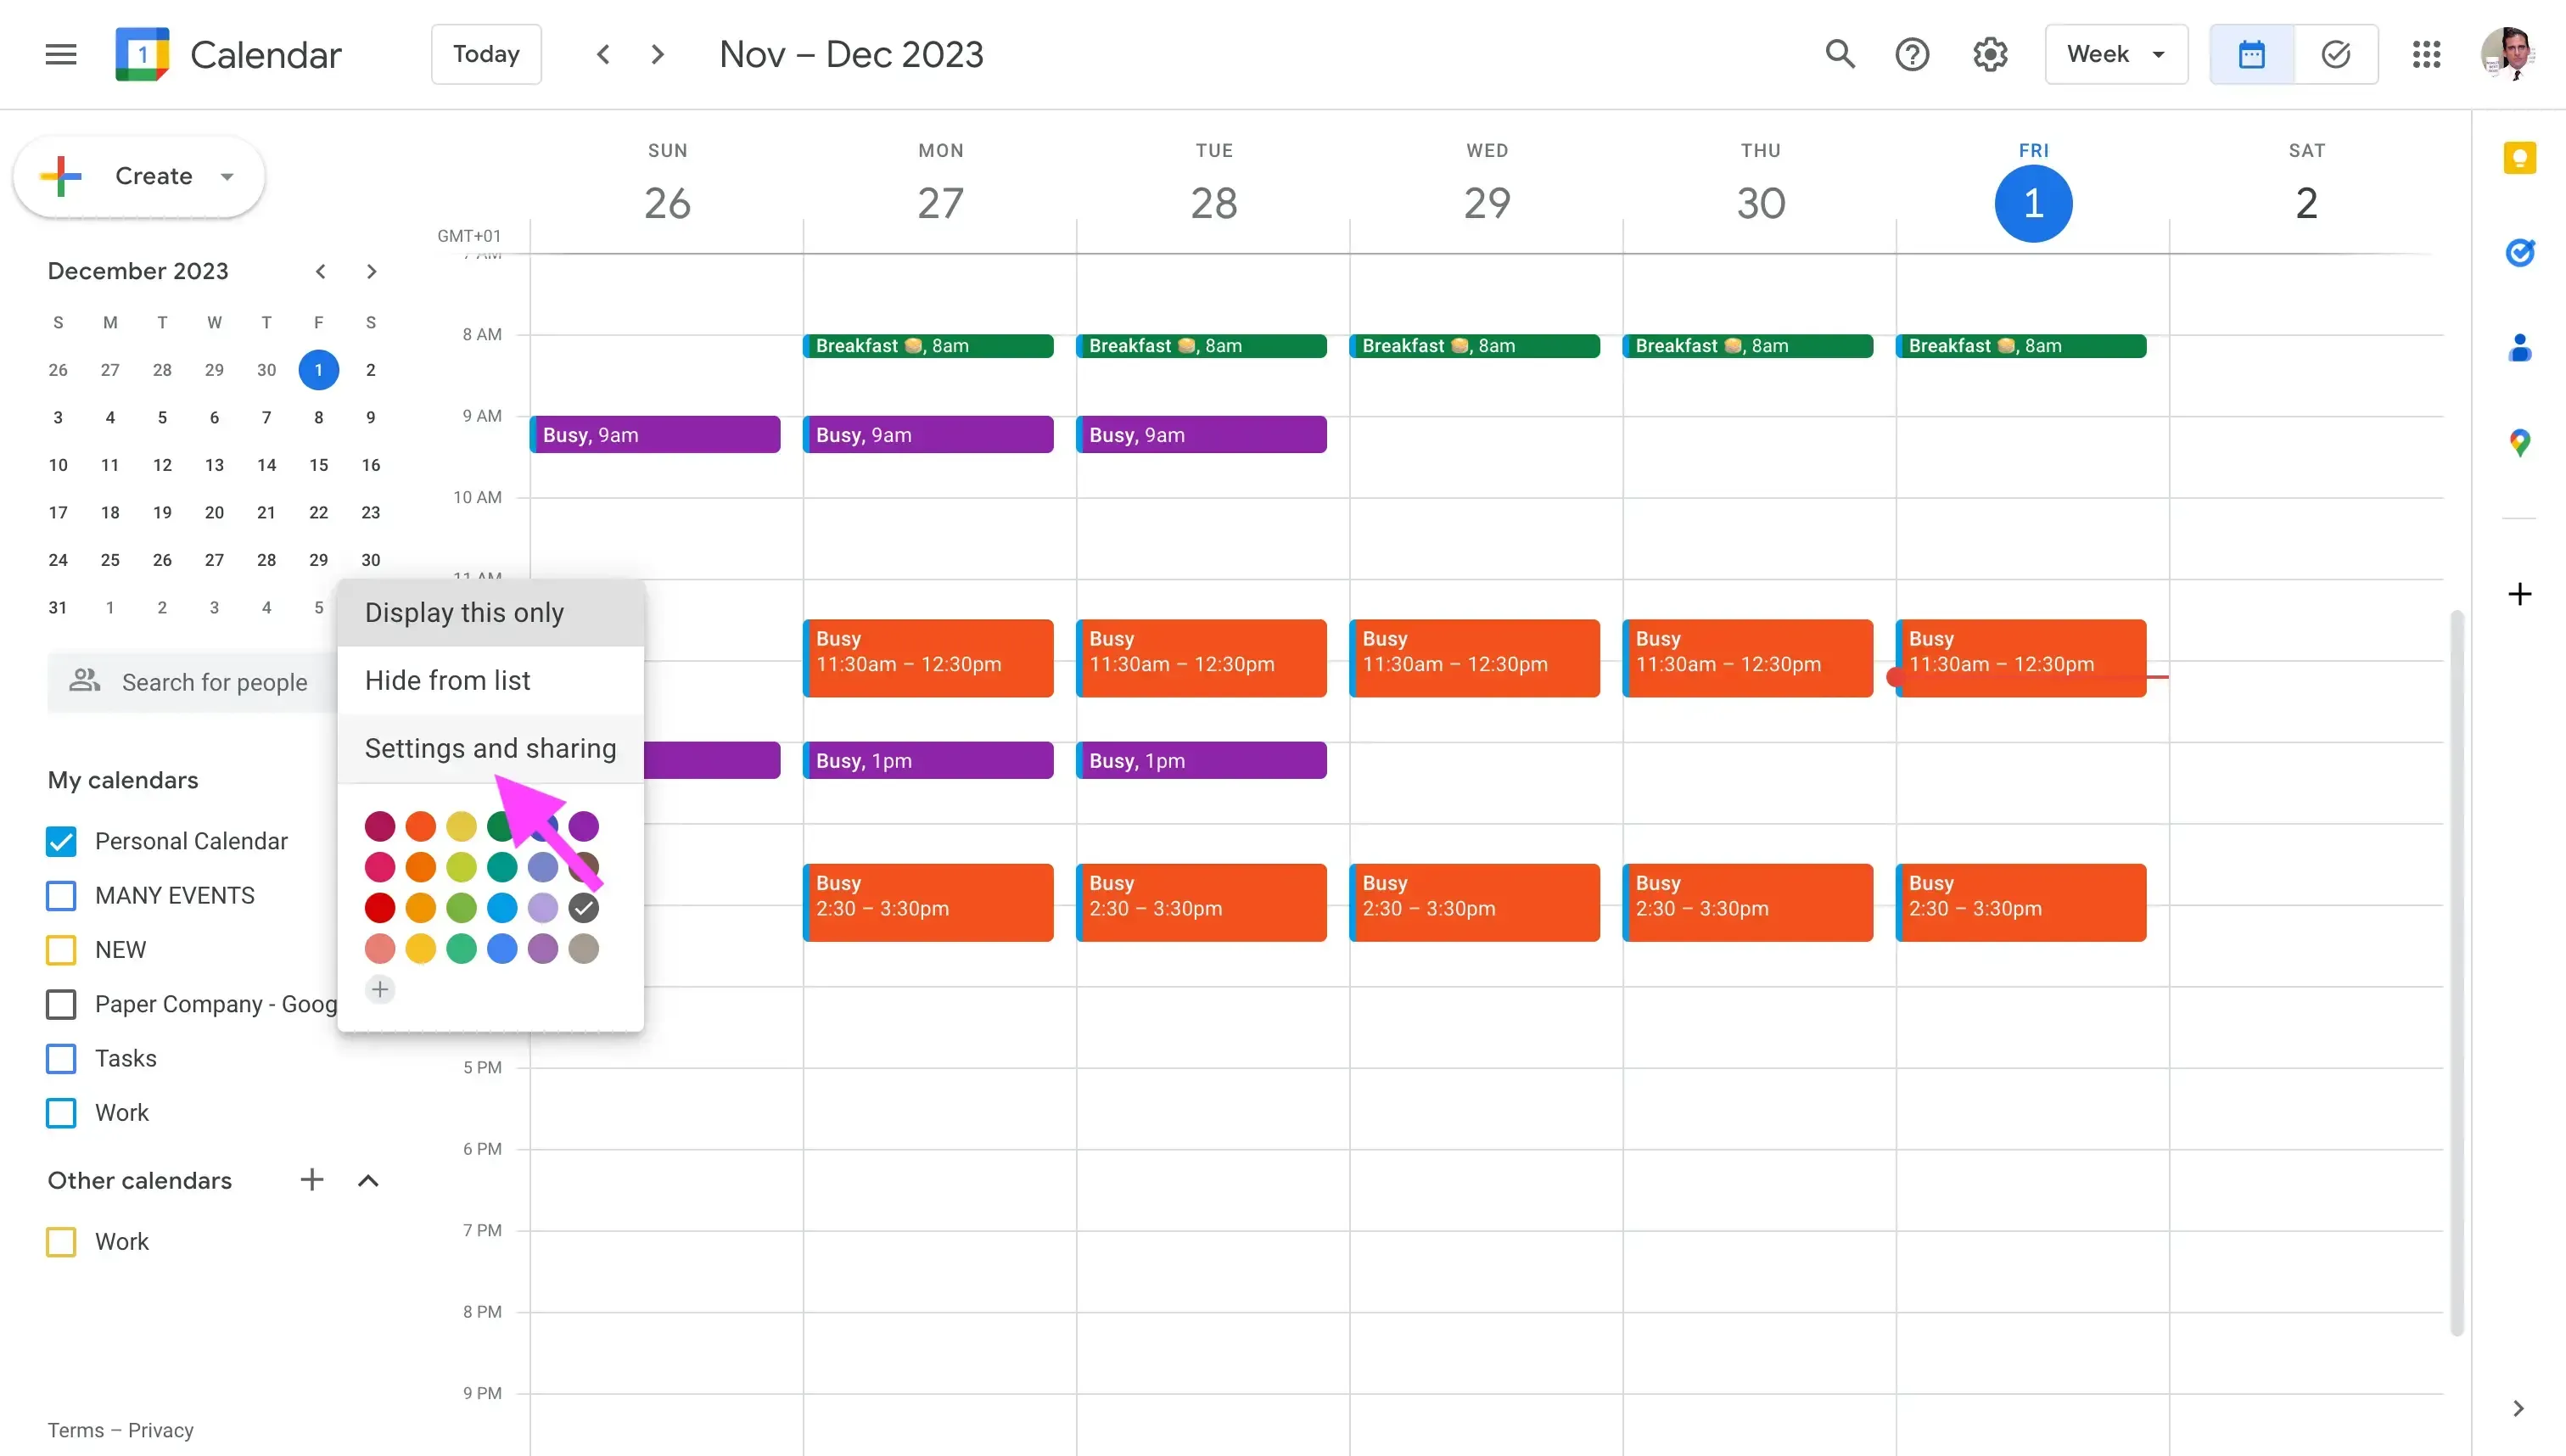Expand the Create button dropdown arrow

click(x=226, y=176)
